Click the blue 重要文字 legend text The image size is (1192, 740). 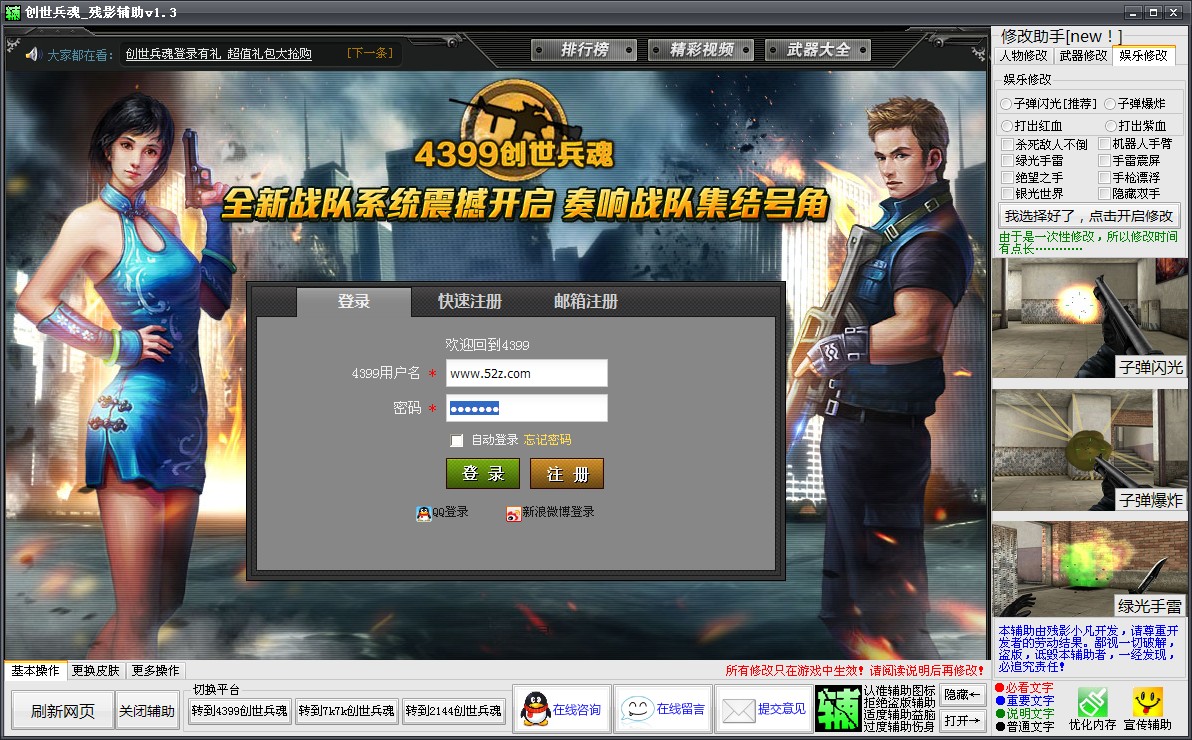[1029, 700]
